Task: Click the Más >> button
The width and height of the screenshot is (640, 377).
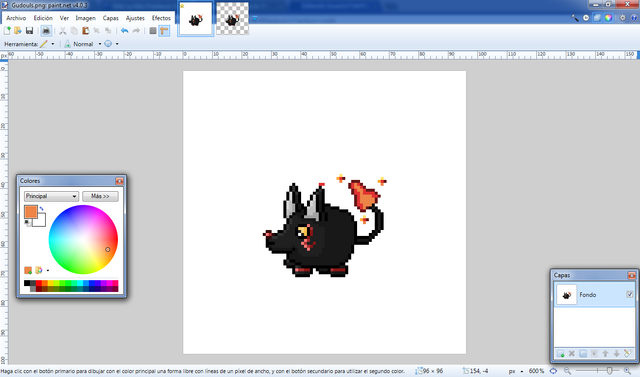Action: [100, 196]
